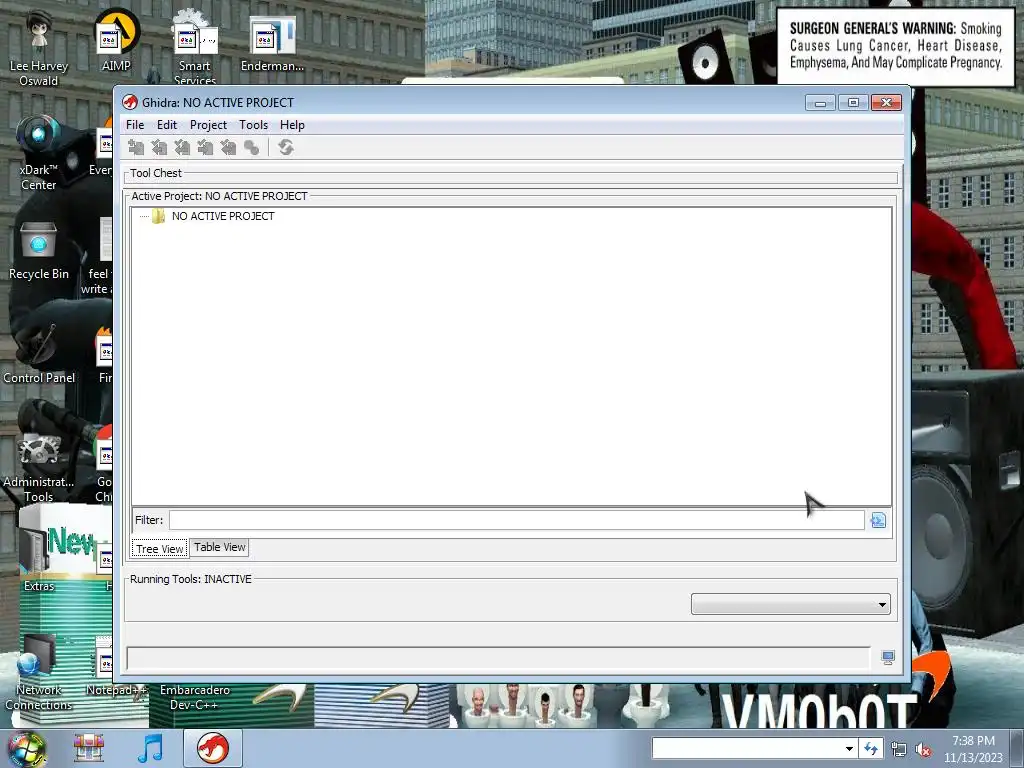Viewport: 1024px width, 768px height.
Task: Open the Tools menu
Action: (253, 125)
